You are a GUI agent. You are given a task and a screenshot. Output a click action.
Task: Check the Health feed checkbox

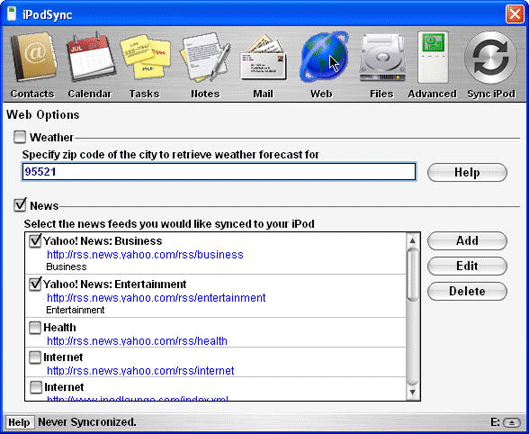click(x=35, y=327)
